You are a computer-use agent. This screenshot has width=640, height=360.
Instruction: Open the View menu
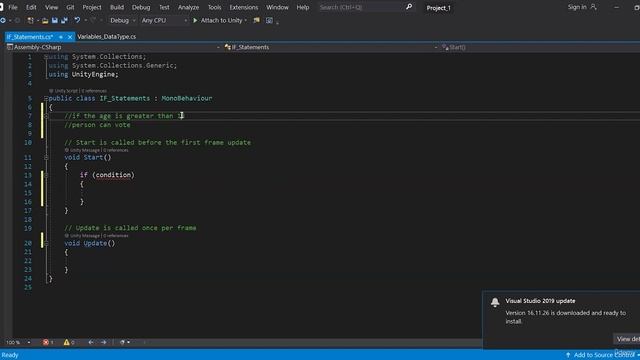click(51, 7)
